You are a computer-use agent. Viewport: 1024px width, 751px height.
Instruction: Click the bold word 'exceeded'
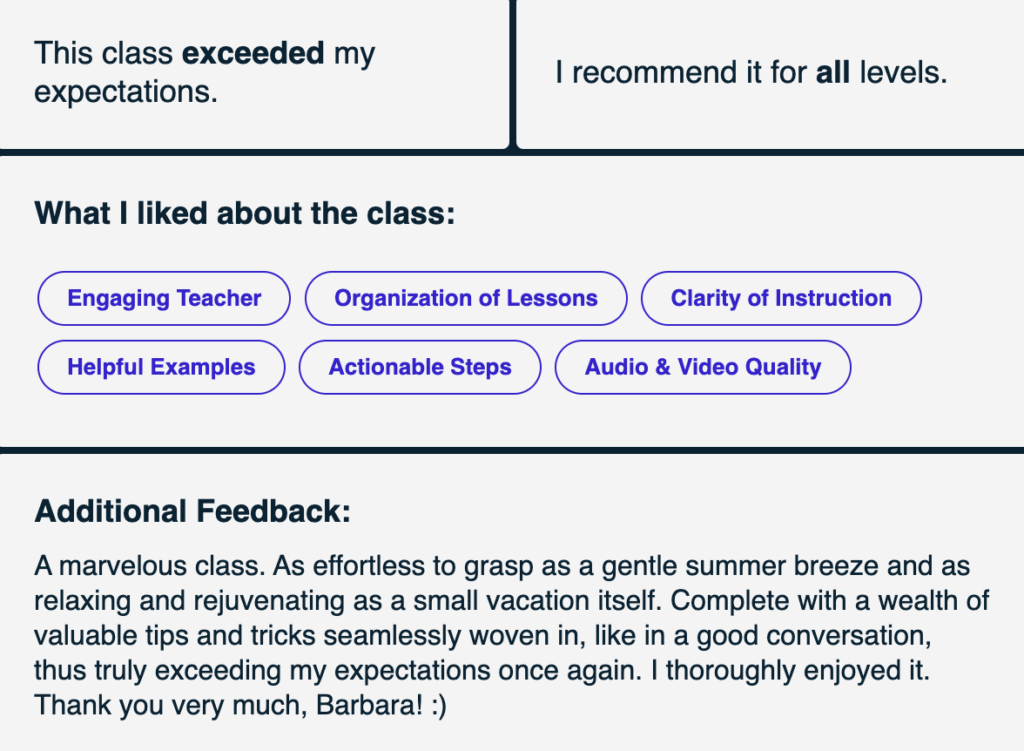point(253,53)
